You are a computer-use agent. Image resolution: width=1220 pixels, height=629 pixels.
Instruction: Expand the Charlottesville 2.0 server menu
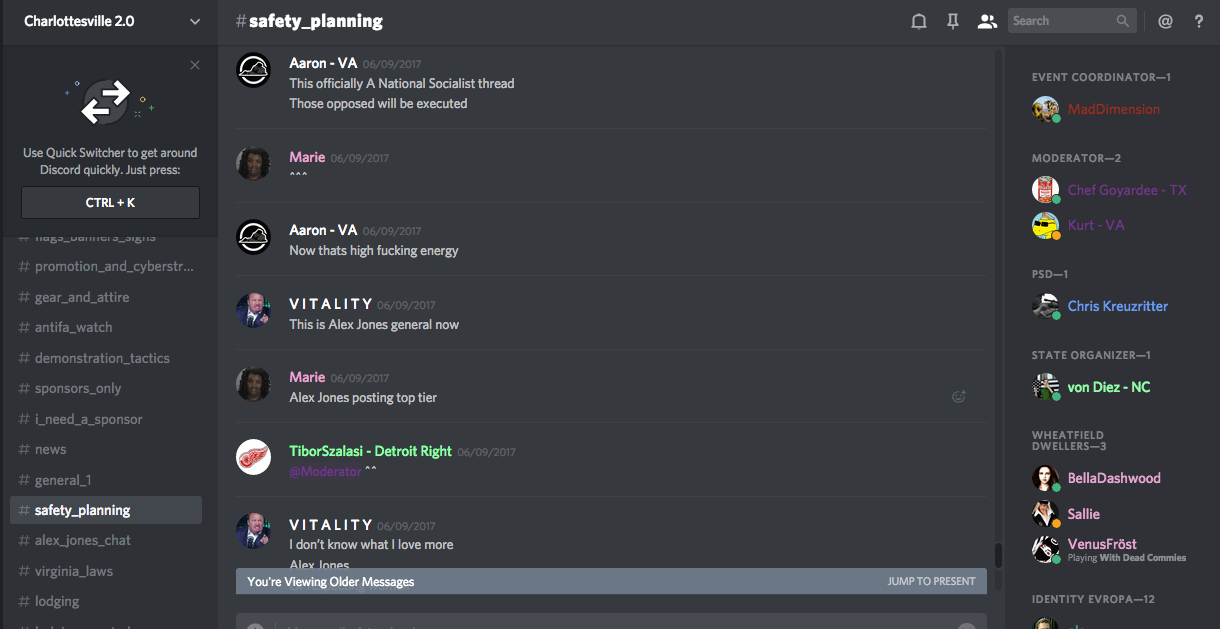point(194,21)
